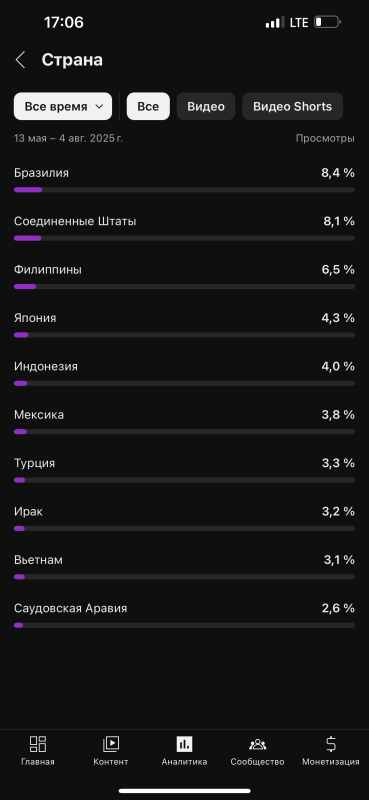Open the Соединенные Штаты country row
Image resolution: width=369 pixels, height=800 pixels.
[184, 228]
